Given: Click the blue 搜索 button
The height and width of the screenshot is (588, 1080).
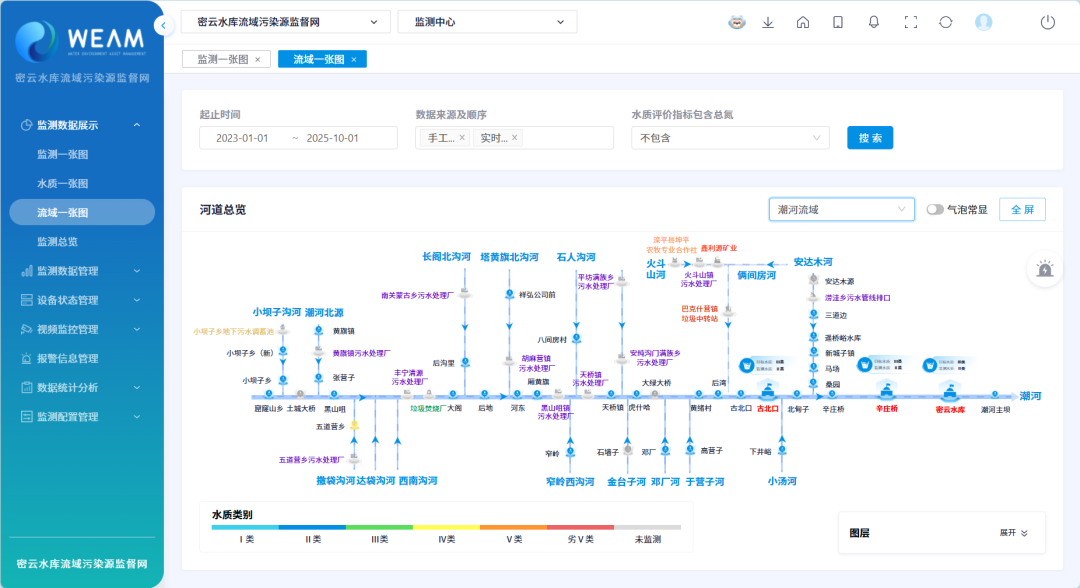Looking at the screenshot, I should [869, 138].
